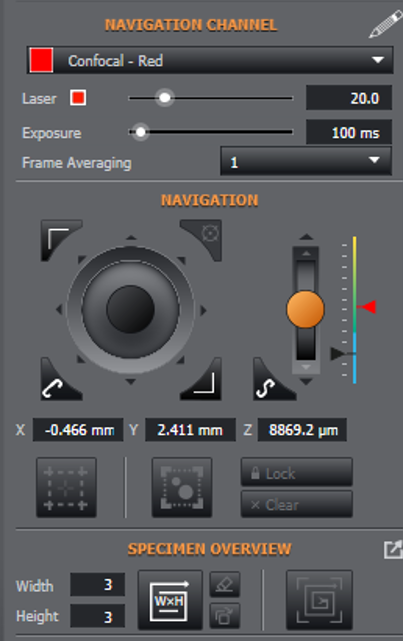Pop out the Specimen Overview panel
This screenshot has height=641, width=403.
coord(393,549)
